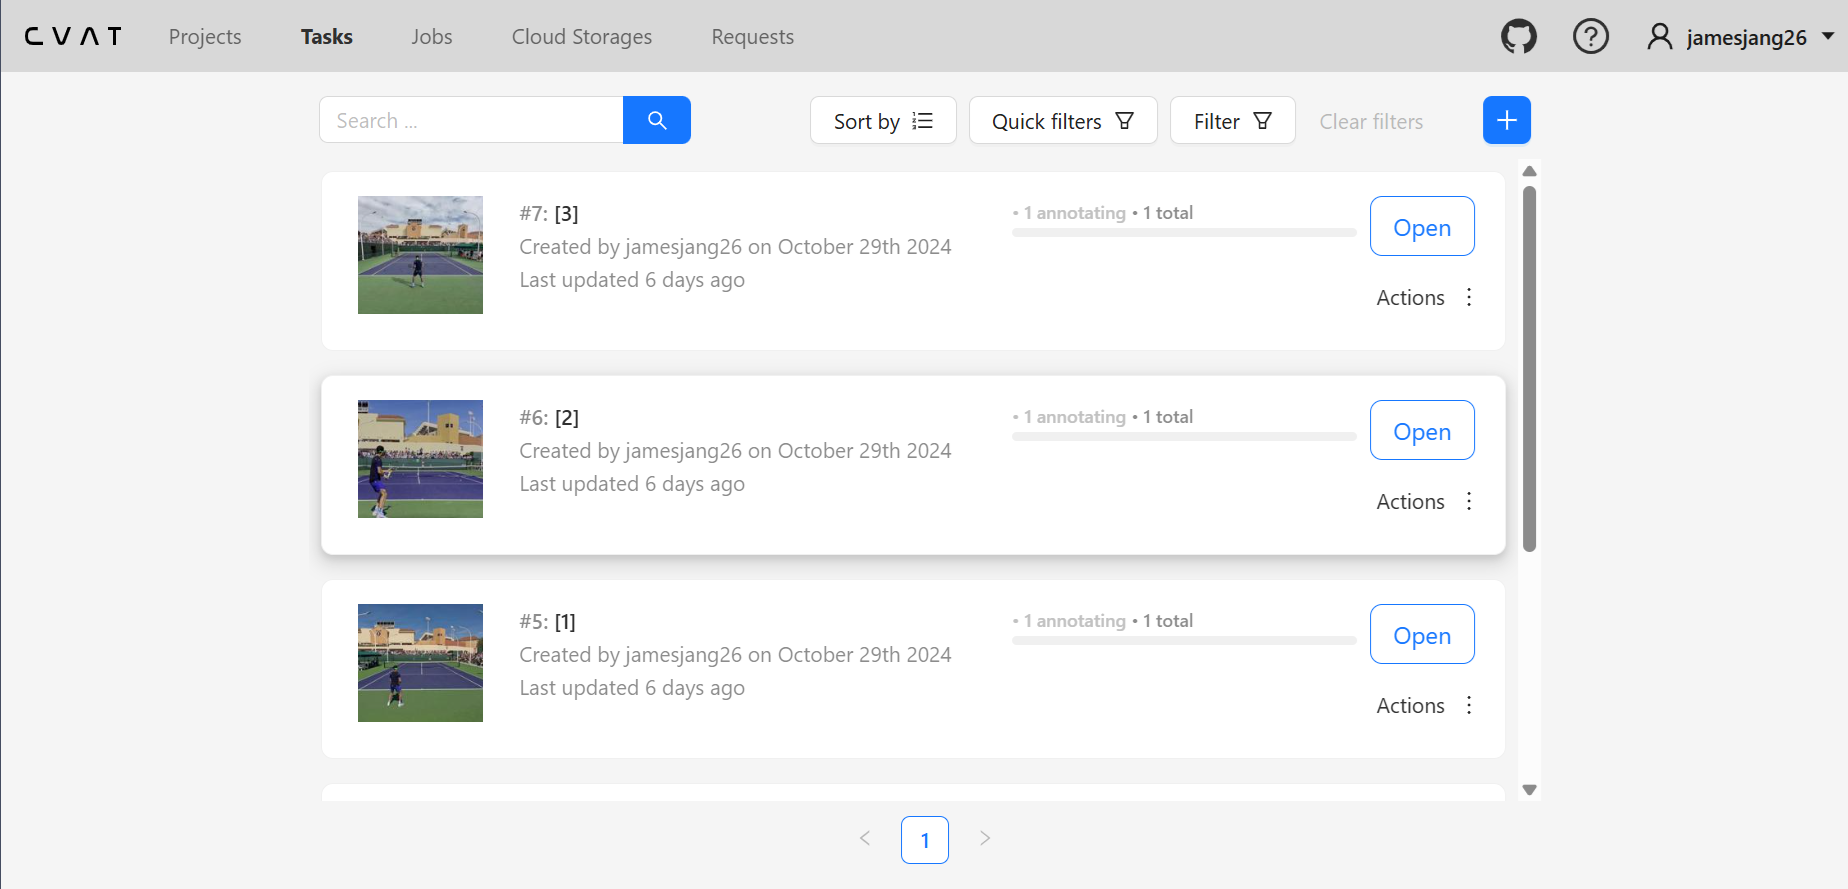Screen dimensions: 1848x889
Task: Open the three-dot Actions menu for task #5
Action: click(1468, 706)
